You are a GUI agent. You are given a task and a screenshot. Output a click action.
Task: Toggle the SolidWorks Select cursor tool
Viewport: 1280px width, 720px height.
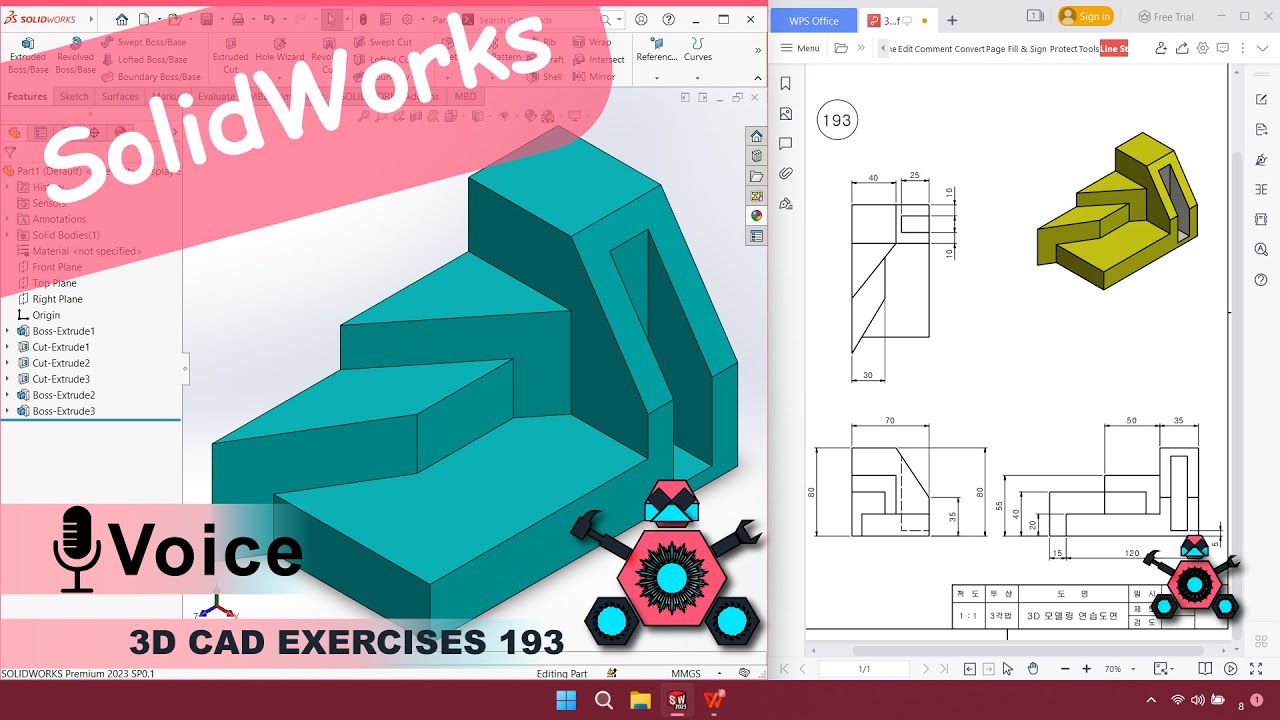[x=332, y=19]
